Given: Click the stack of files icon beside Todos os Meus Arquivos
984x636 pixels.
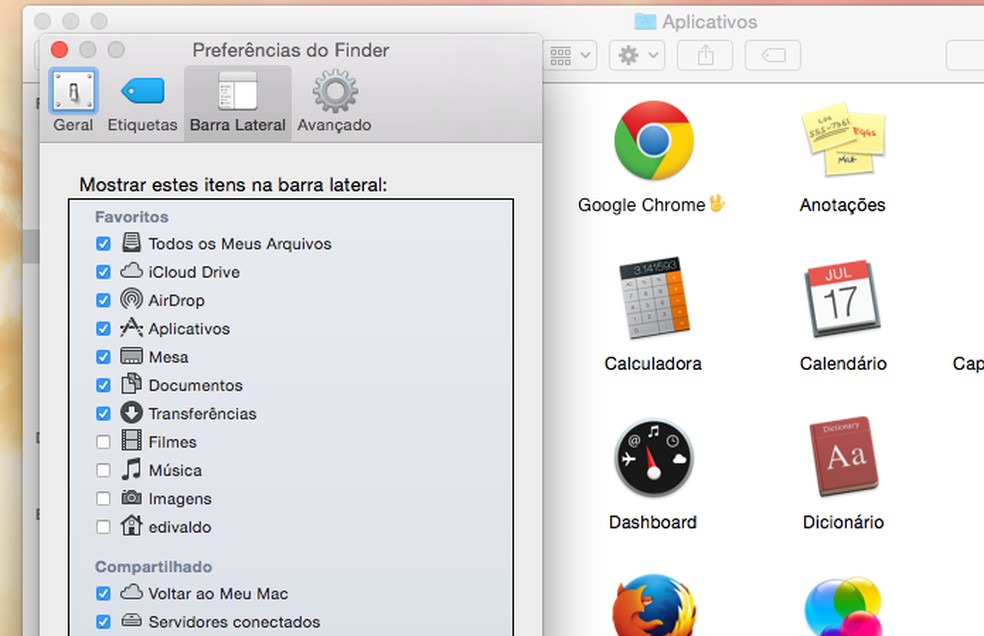Looking at the screenshot, I should [x=131, y=242].
